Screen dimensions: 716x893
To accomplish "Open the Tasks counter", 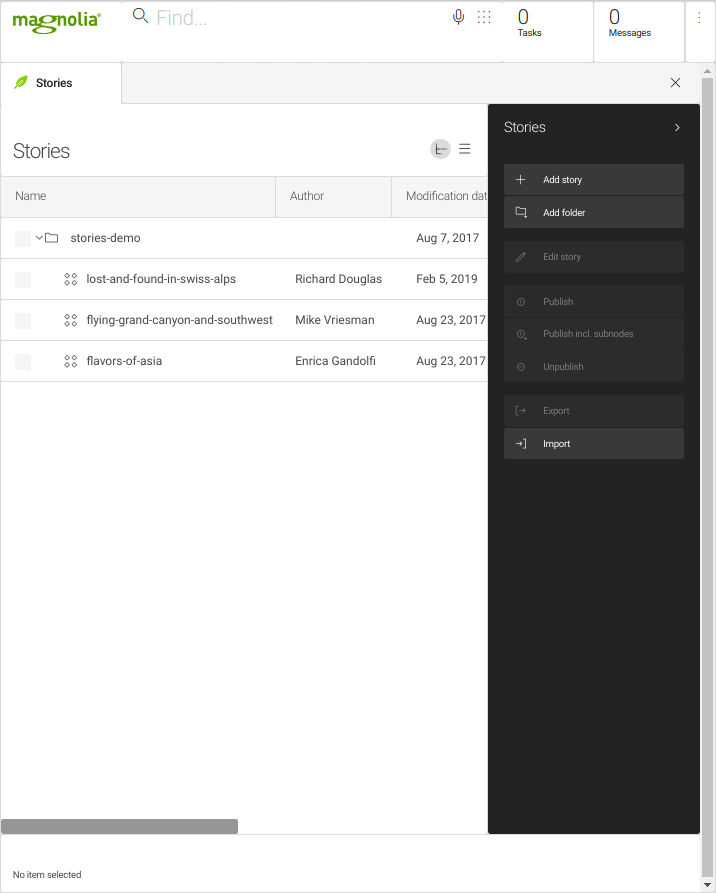I will [547, 31].
